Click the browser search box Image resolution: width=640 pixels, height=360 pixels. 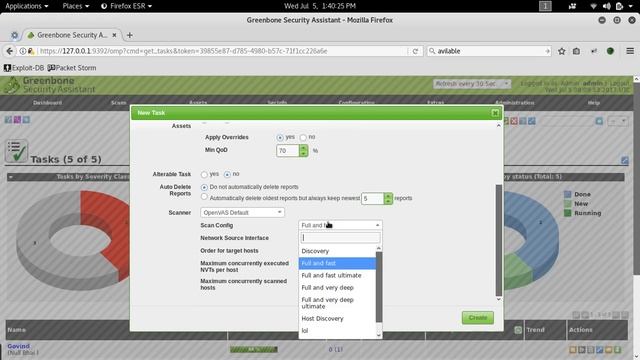coord(489,51)
